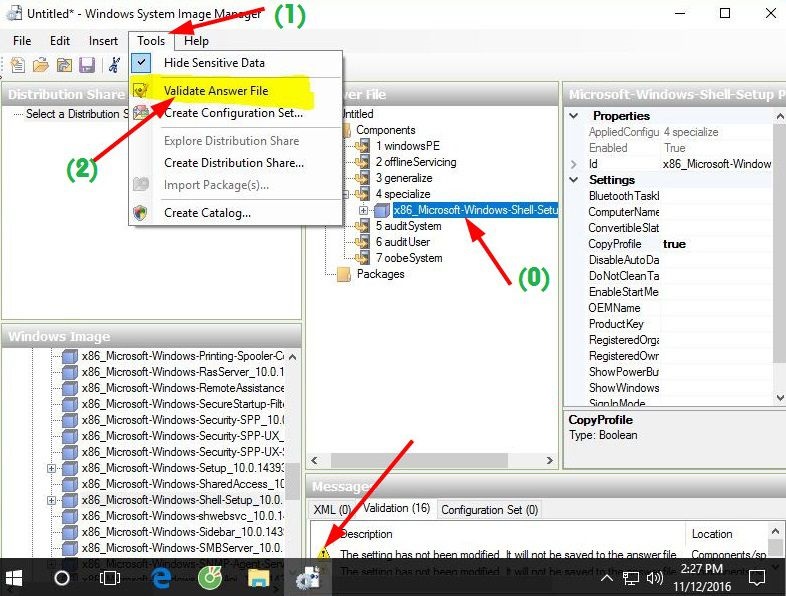This screenshot has height=596, width=786.
Task: Click scroll-down arrow in properties pane
Action: tap(779, 398)
